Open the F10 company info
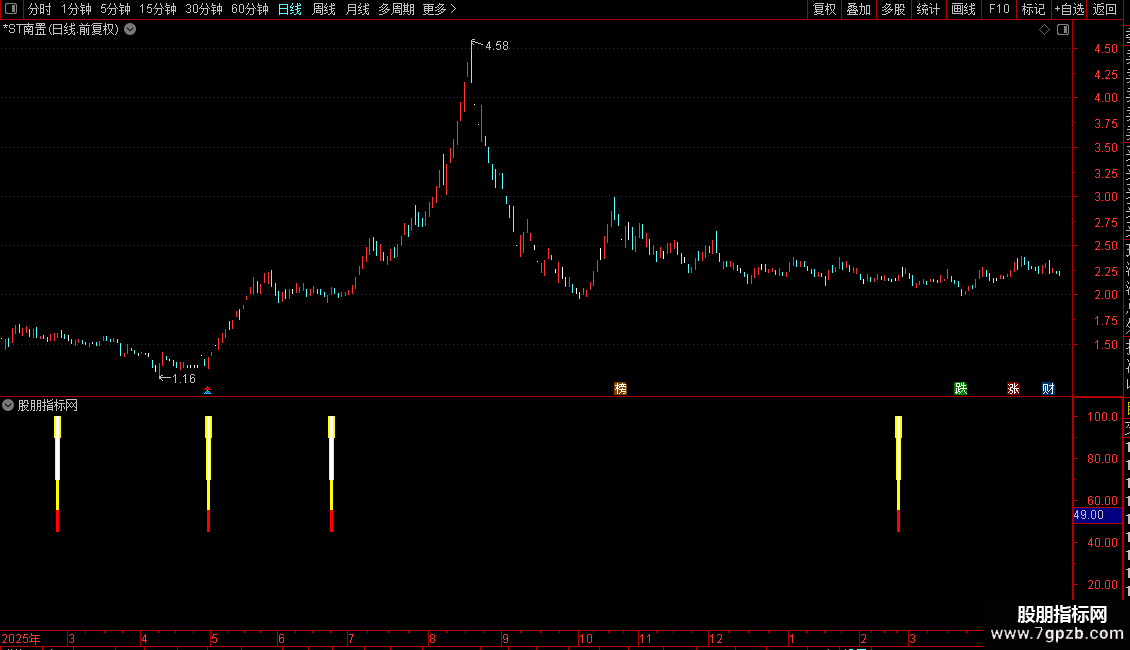 coord(999,9)
